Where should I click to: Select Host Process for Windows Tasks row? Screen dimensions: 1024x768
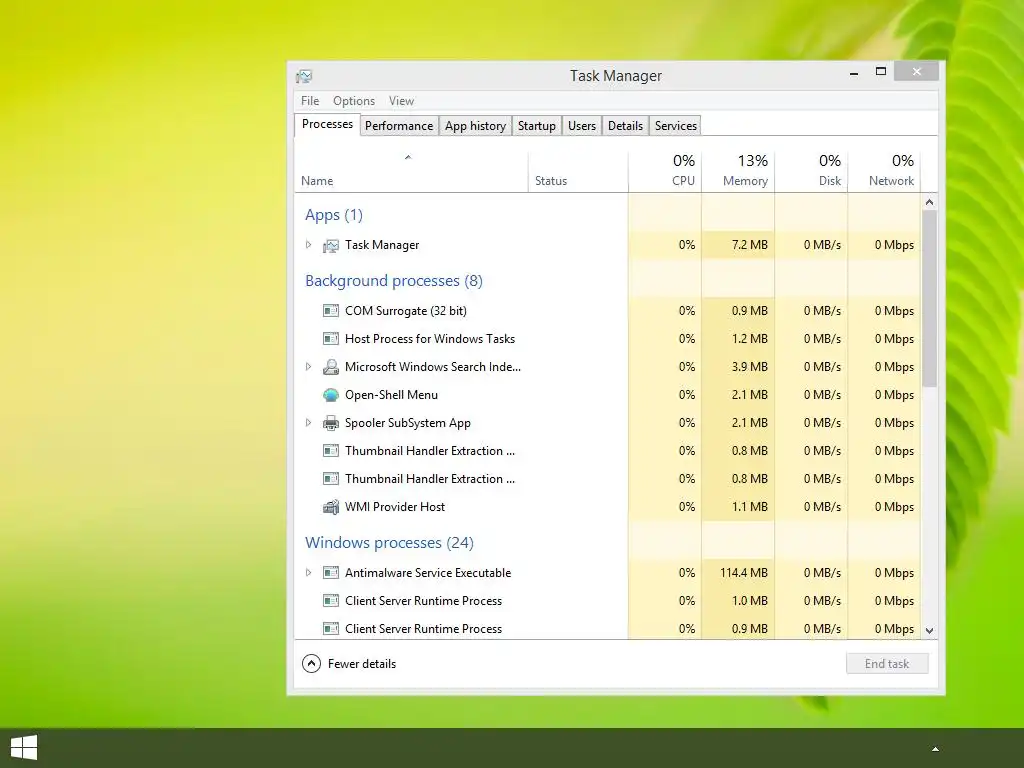[607, 339]
